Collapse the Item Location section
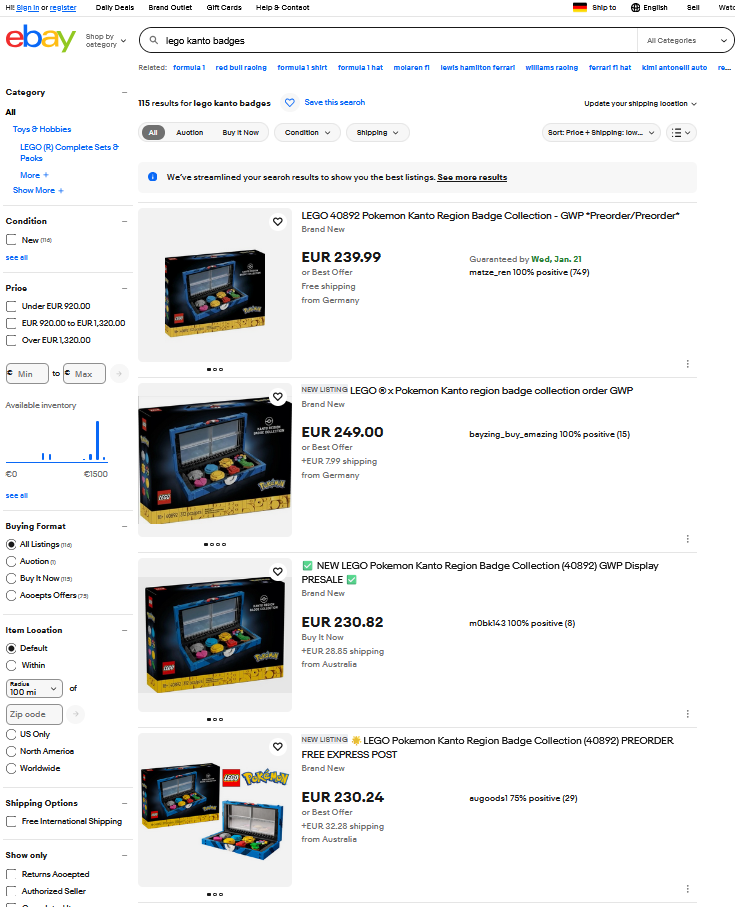Screen dimensions: 735x907 pos(124,631)
